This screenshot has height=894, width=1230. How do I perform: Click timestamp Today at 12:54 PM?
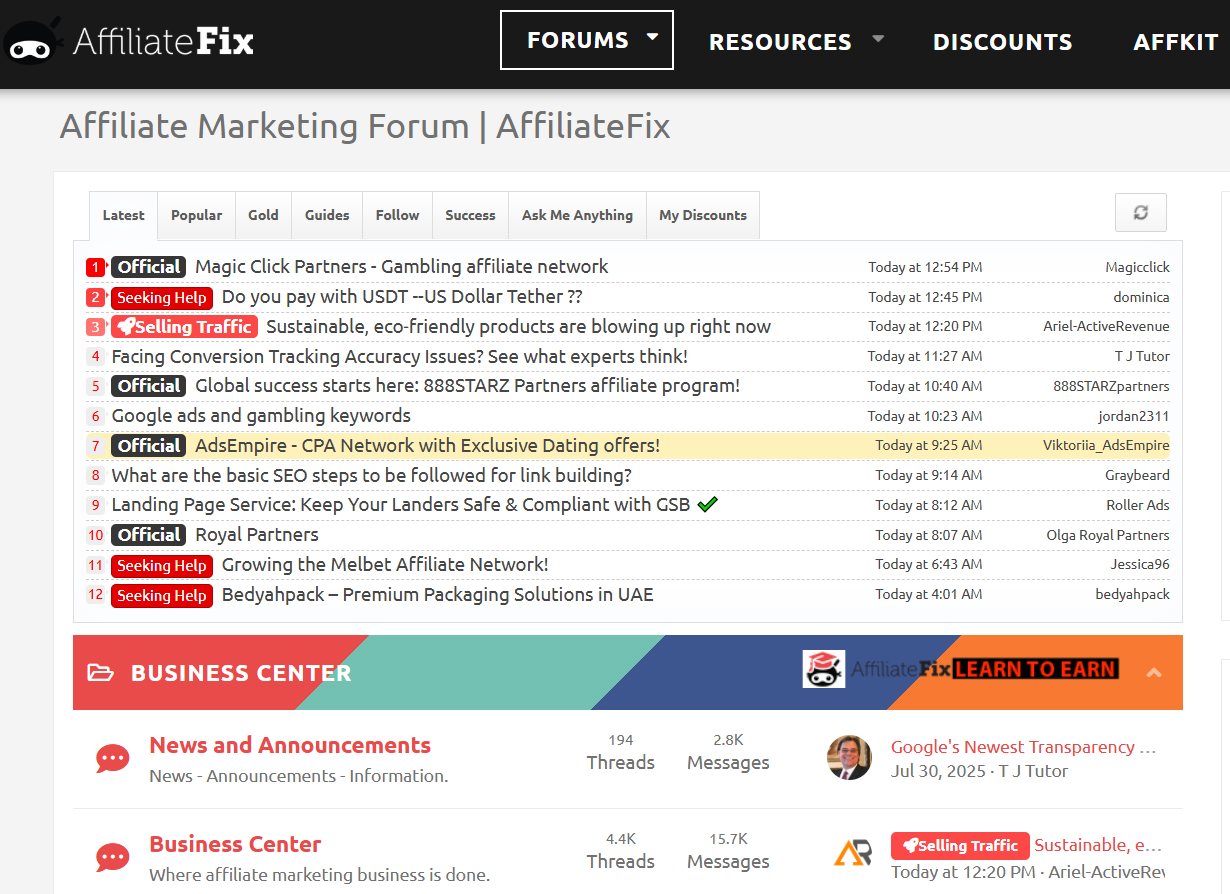[925, 267]
